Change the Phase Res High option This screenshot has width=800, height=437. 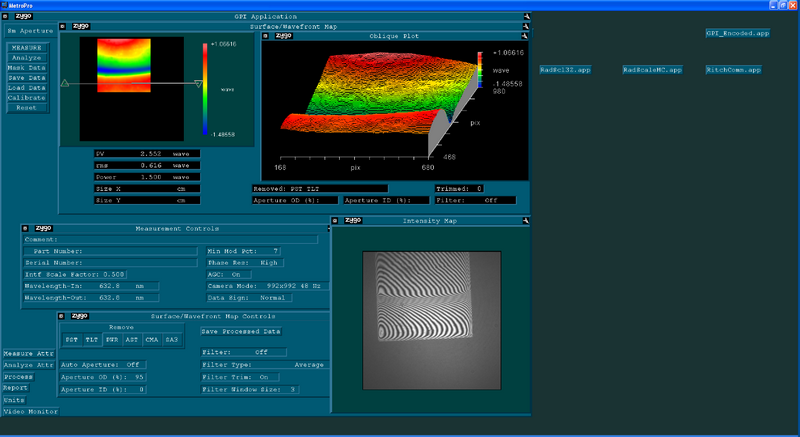[245, 263]
